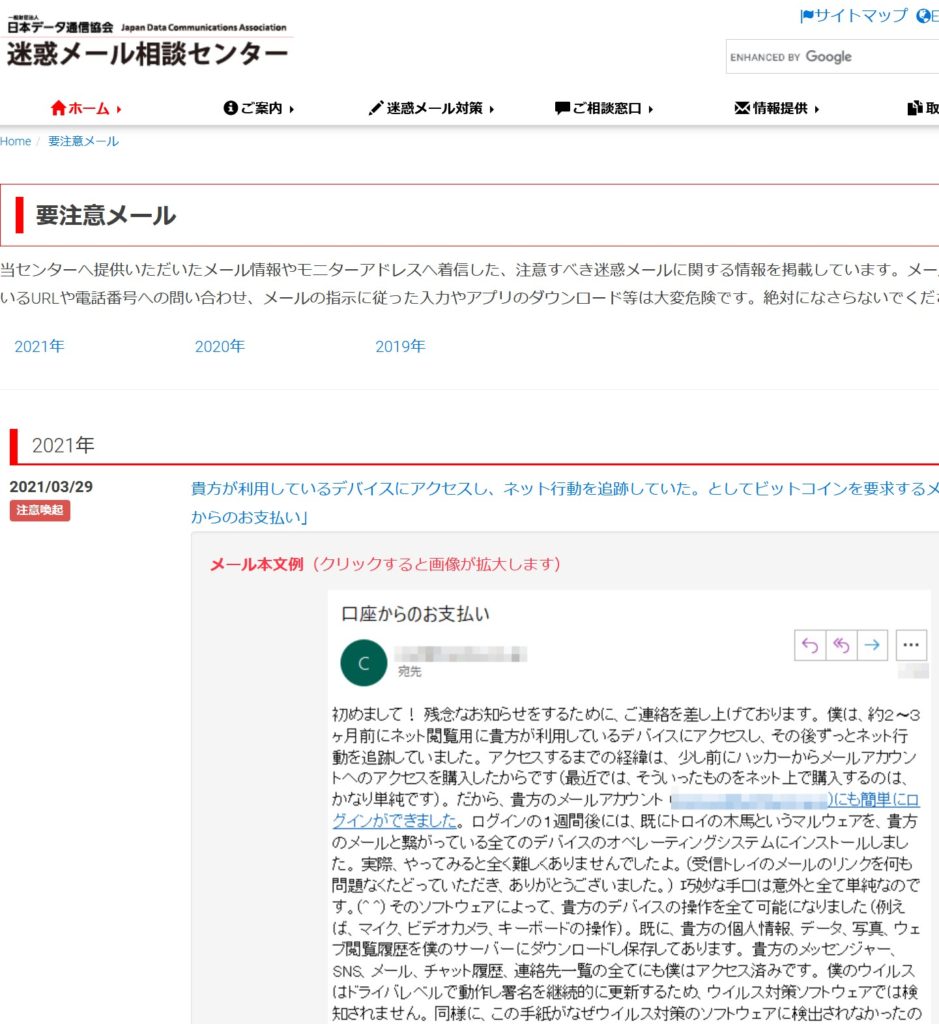Screen dimensions: 939x1024
Task: Expand the arrow next to 迷惑メール対策
Action: pyautogui.click(x=492, y=109)
